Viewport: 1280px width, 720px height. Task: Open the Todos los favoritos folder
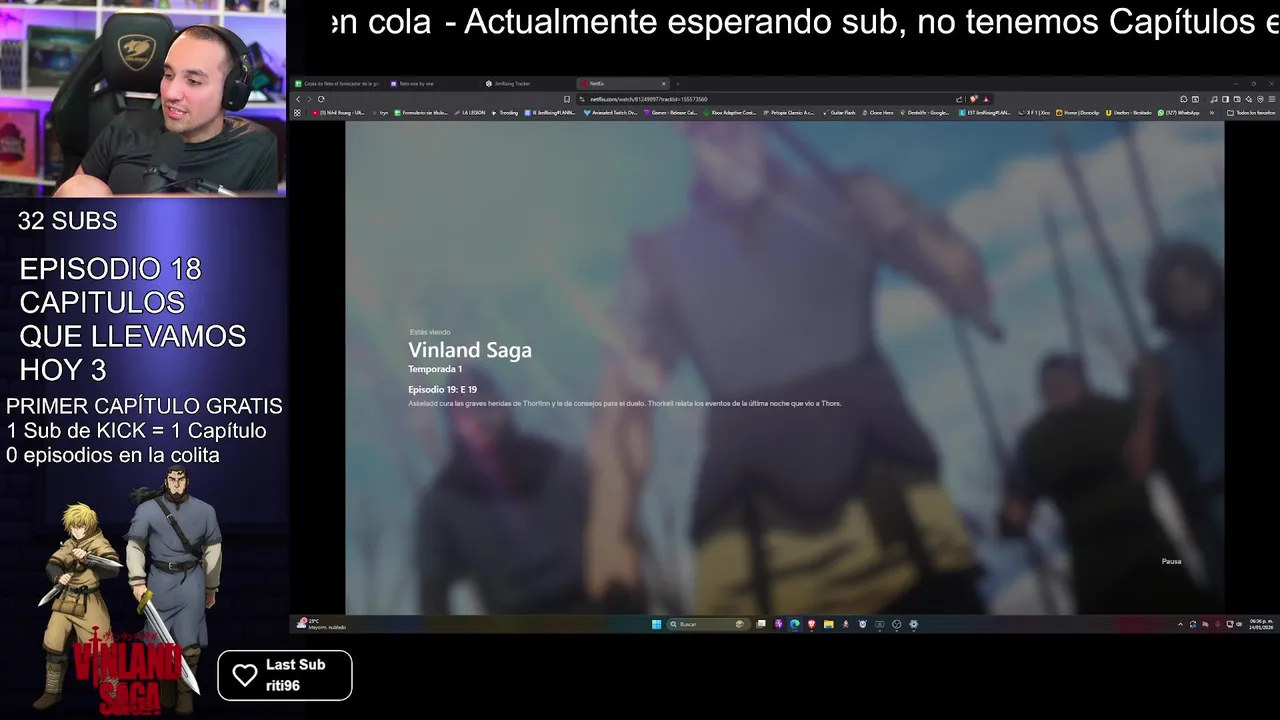tap(1251, 113)
